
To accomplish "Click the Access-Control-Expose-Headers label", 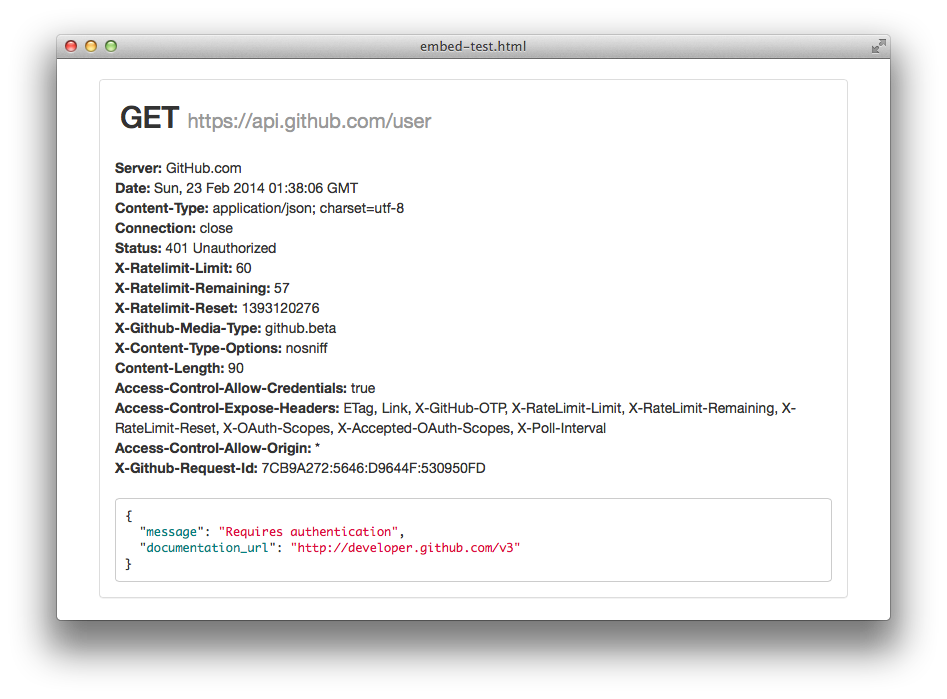I will (x=227, y=408).
